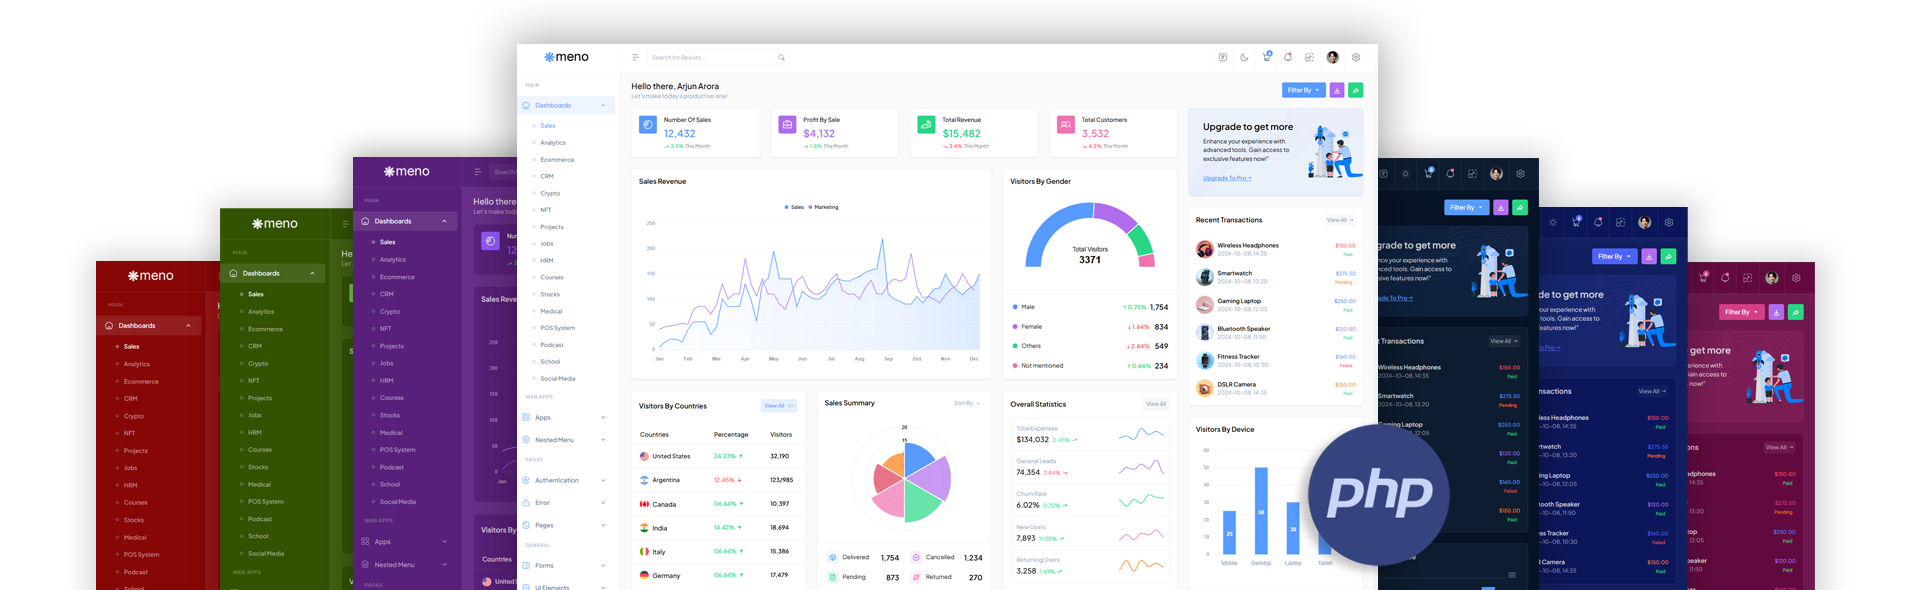The image size is (1909, 590).
Task: Open the Filter By dropdown in white window
Action: point(1304,90)
